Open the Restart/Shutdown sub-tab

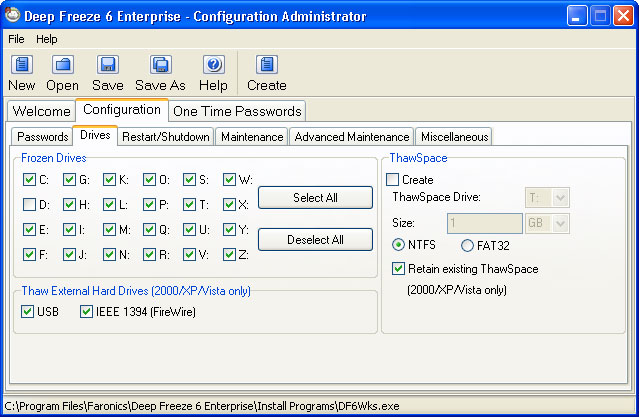[x=165, y=137]
